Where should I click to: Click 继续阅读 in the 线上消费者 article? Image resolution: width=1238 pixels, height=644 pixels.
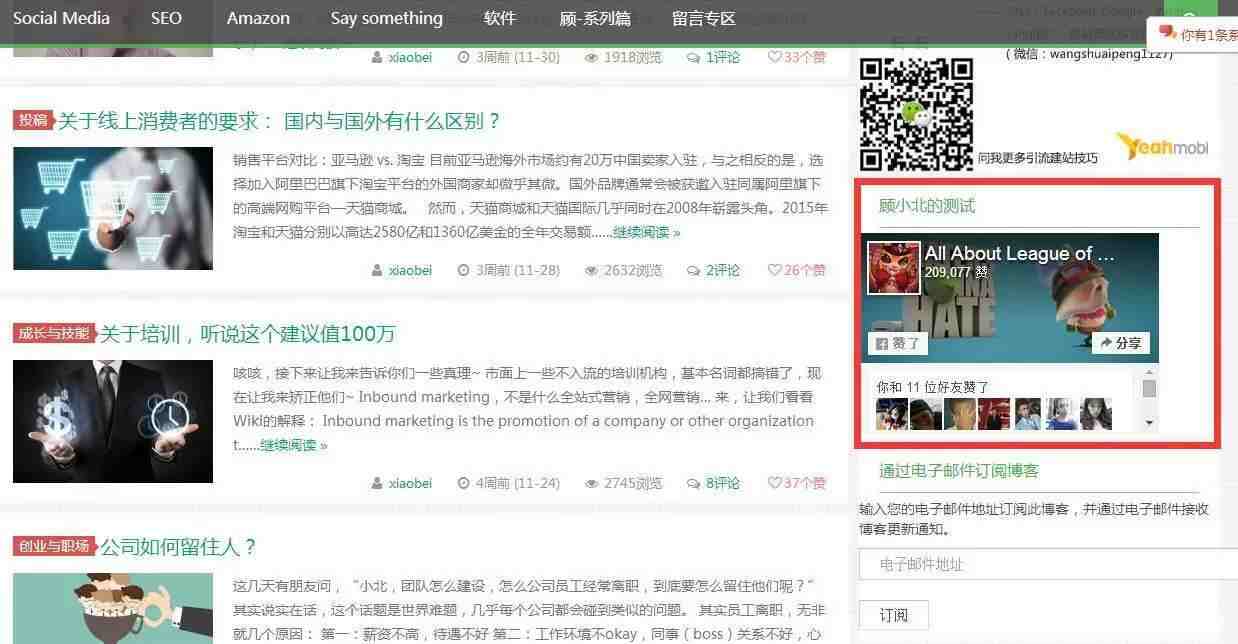pos(646,232)
